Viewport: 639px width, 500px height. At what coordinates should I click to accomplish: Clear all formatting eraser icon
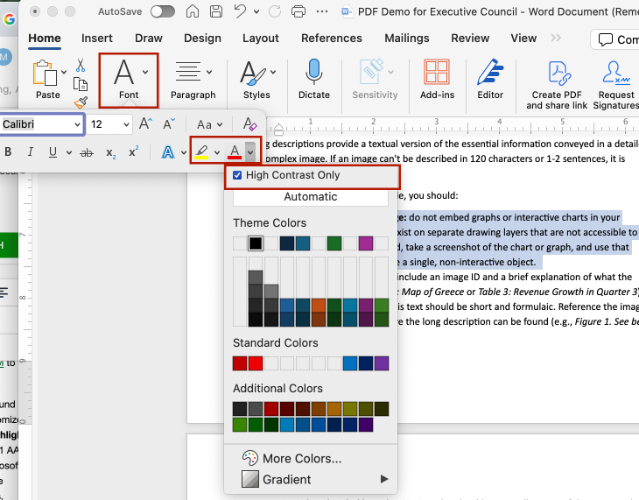pyautogui.click(x=249, y=123)
